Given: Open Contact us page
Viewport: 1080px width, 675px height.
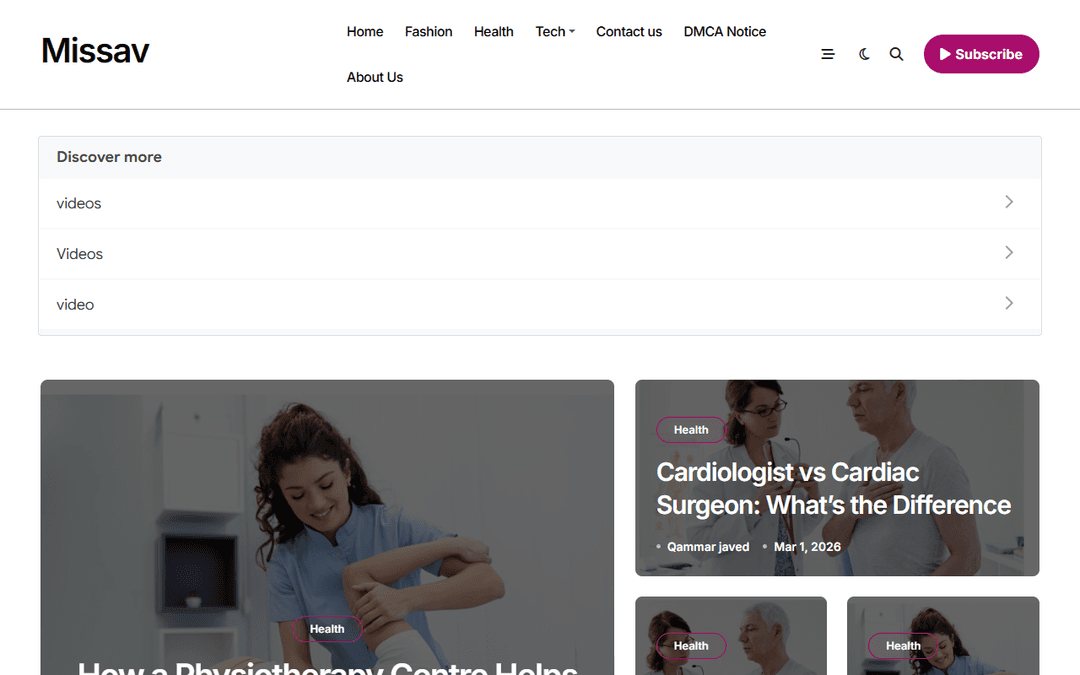Looking at the screenshot, I should (x=629, y=32).
